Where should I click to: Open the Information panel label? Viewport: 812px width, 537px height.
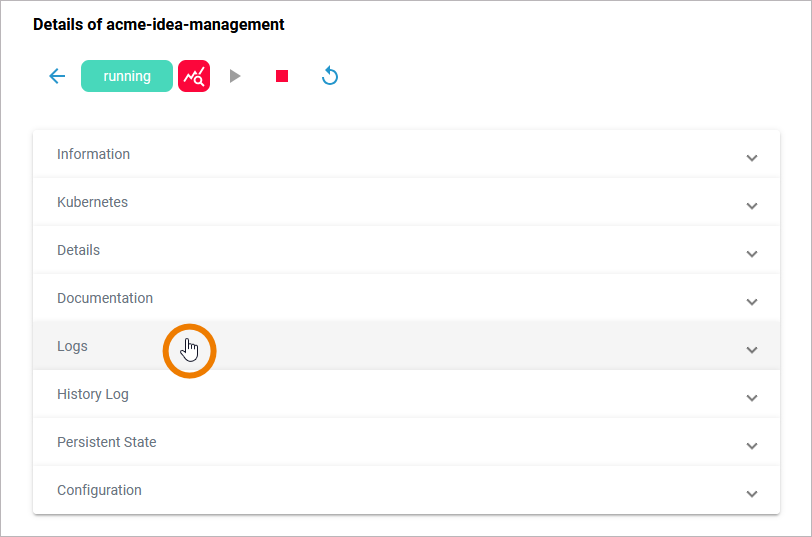point(93,154)
